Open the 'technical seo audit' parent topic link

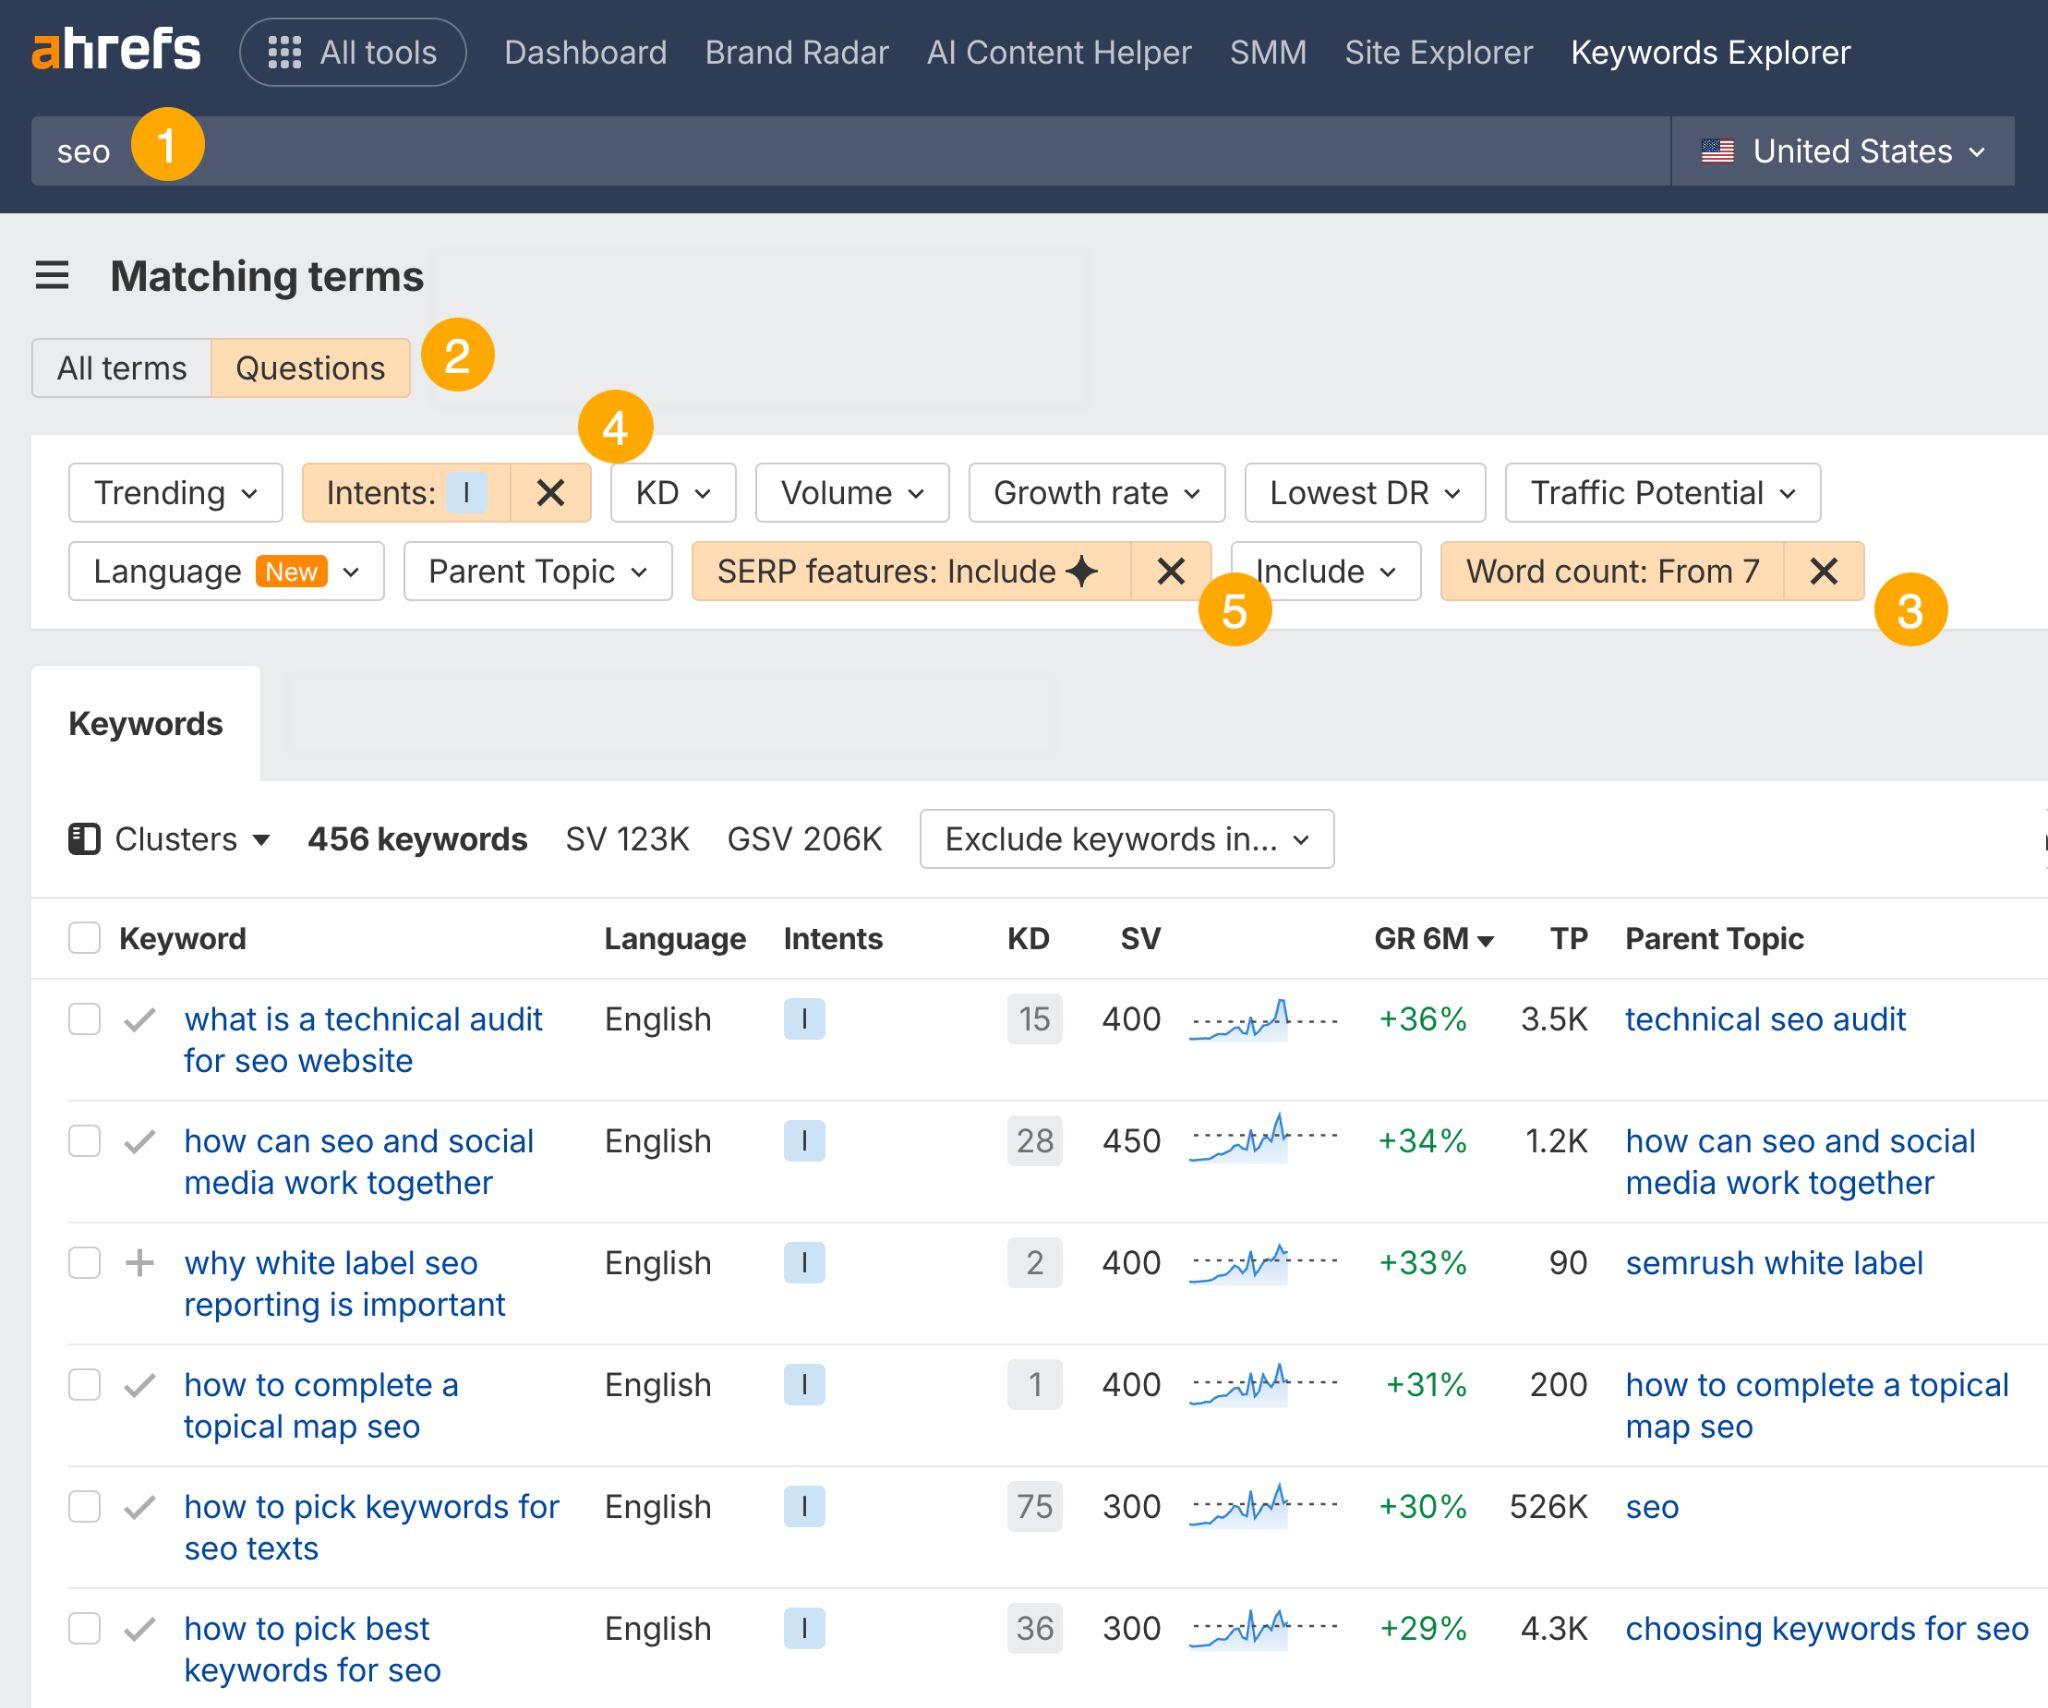[x=1765, y=1019]
